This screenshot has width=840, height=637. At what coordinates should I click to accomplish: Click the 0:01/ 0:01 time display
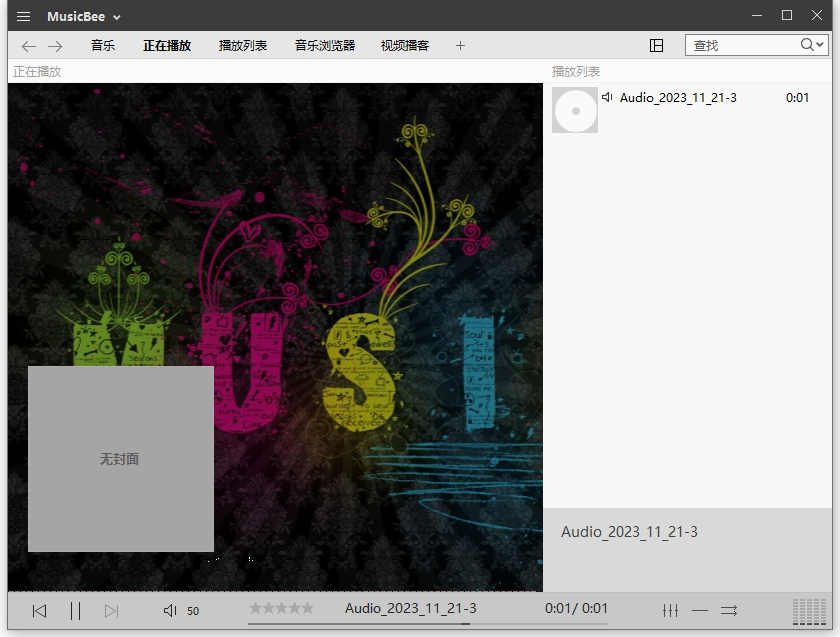click(x=576, y=608)
